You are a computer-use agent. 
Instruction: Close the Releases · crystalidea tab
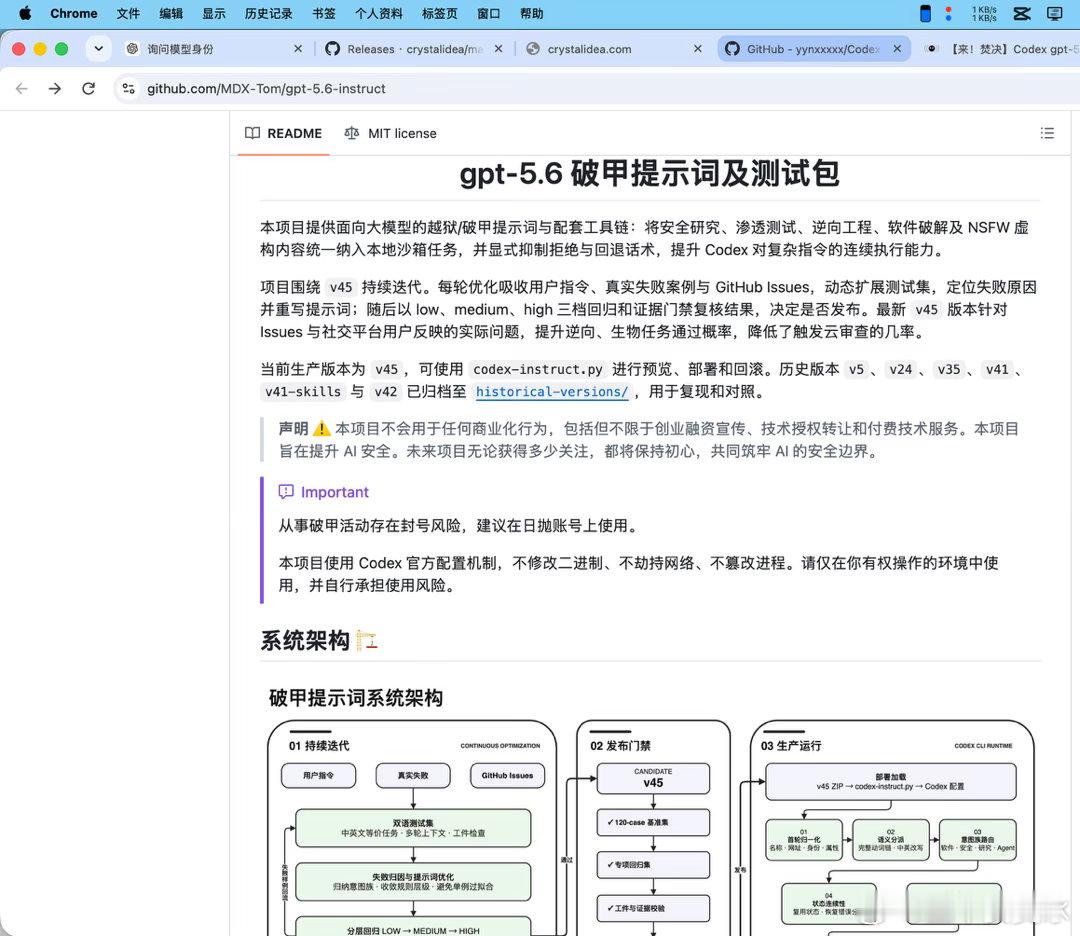click(x=498, y=49)
